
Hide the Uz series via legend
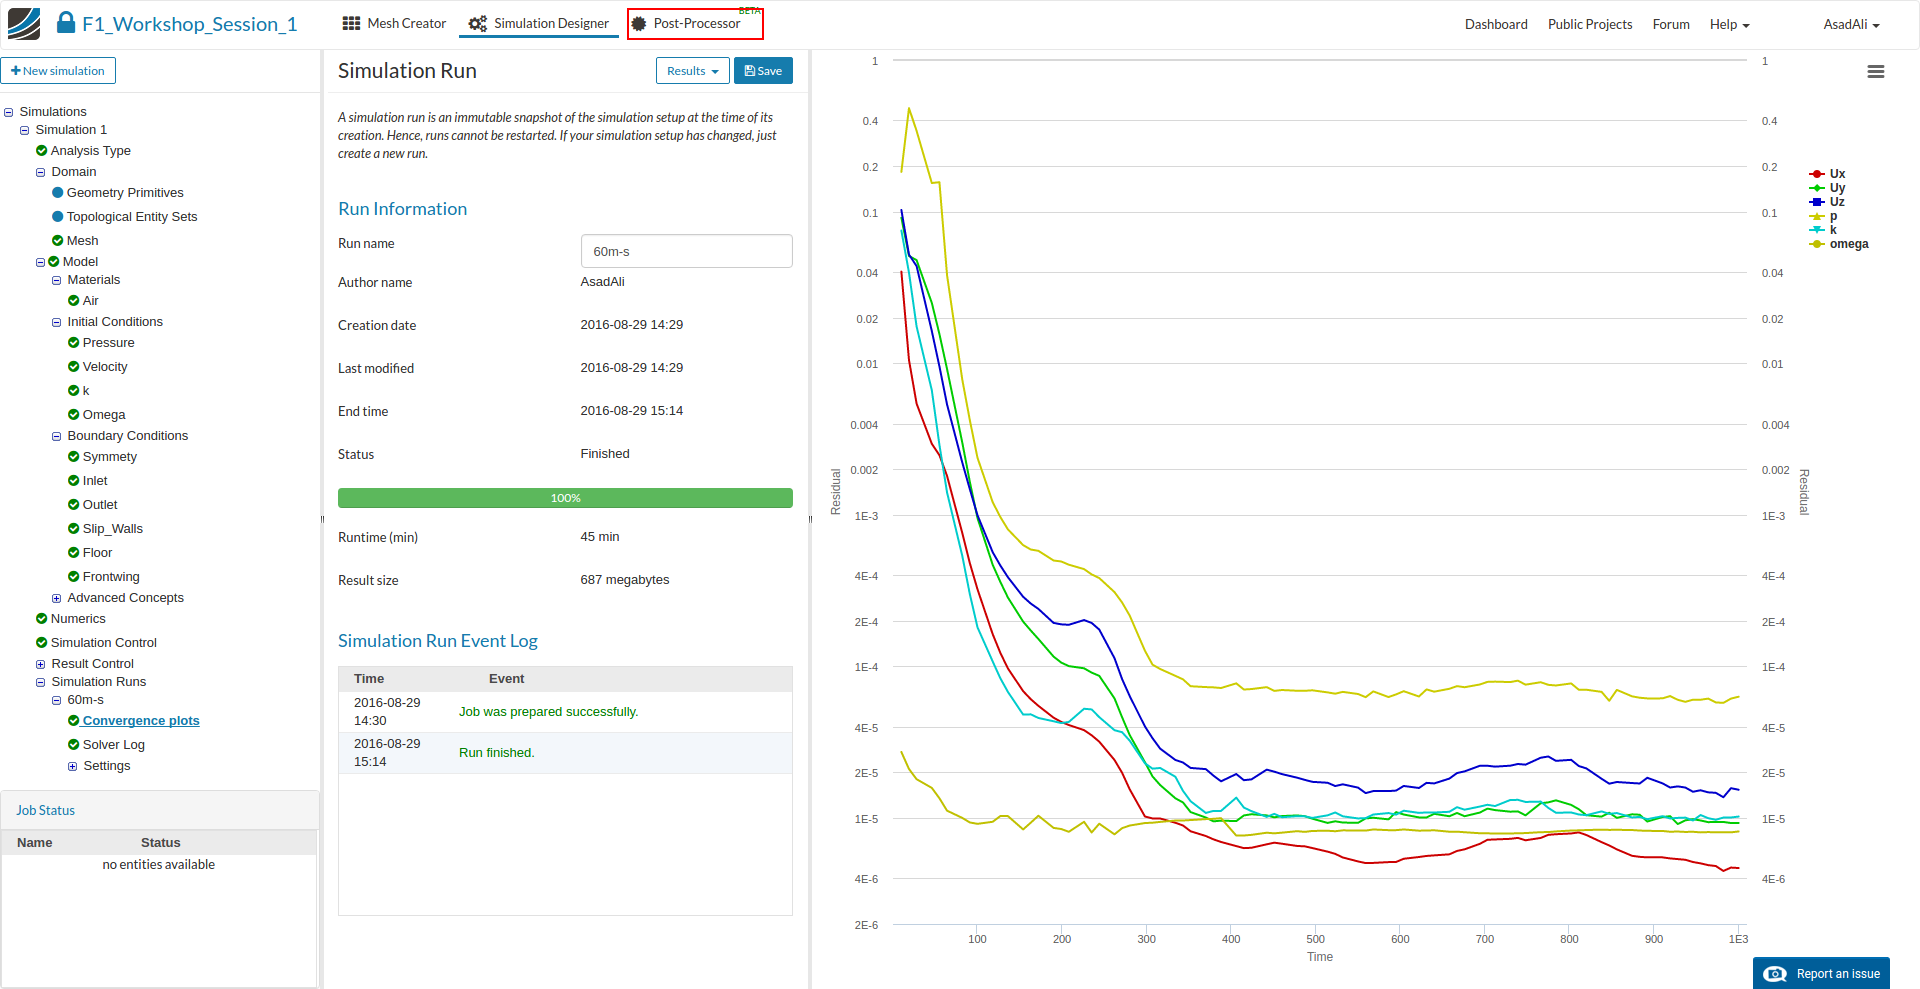click(1836, 202)
